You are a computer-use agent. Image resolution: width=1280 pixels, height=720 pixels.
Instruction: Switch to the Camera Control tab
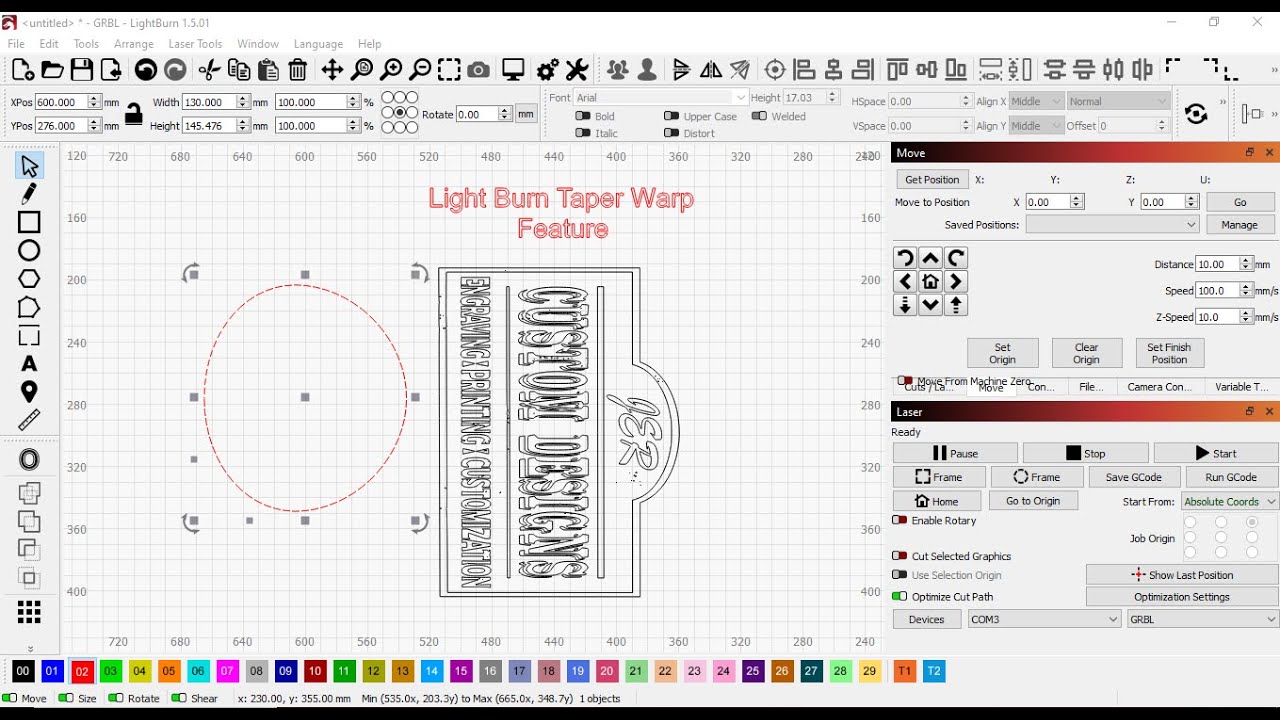coord(1159,387)
